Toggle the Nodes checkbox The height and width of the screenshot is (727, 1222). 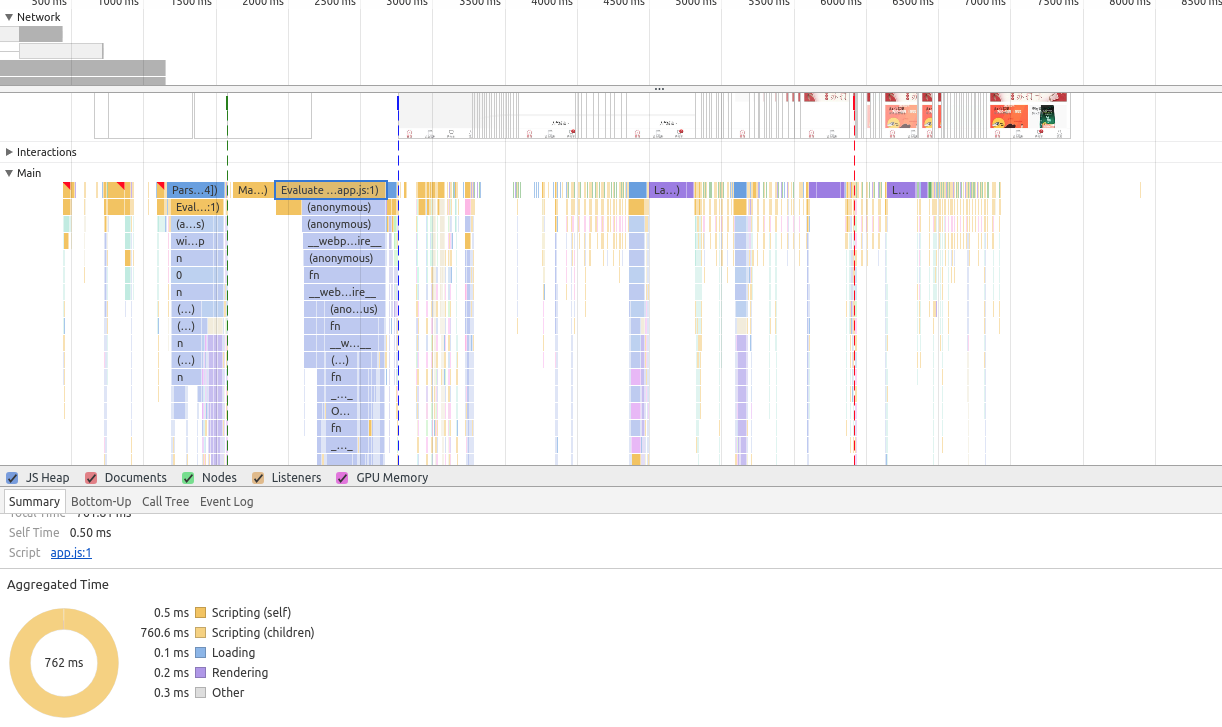coord(188,478)
